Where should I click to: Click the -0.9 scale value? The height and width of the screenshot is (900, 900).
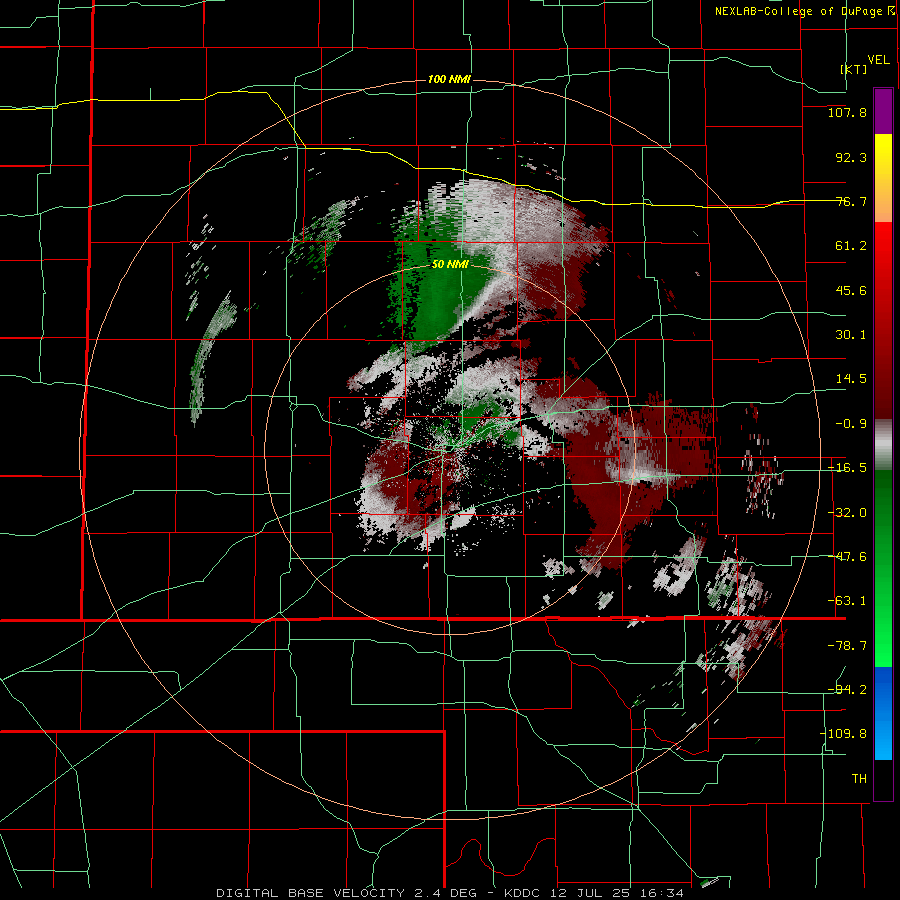(x=851, y=424)
